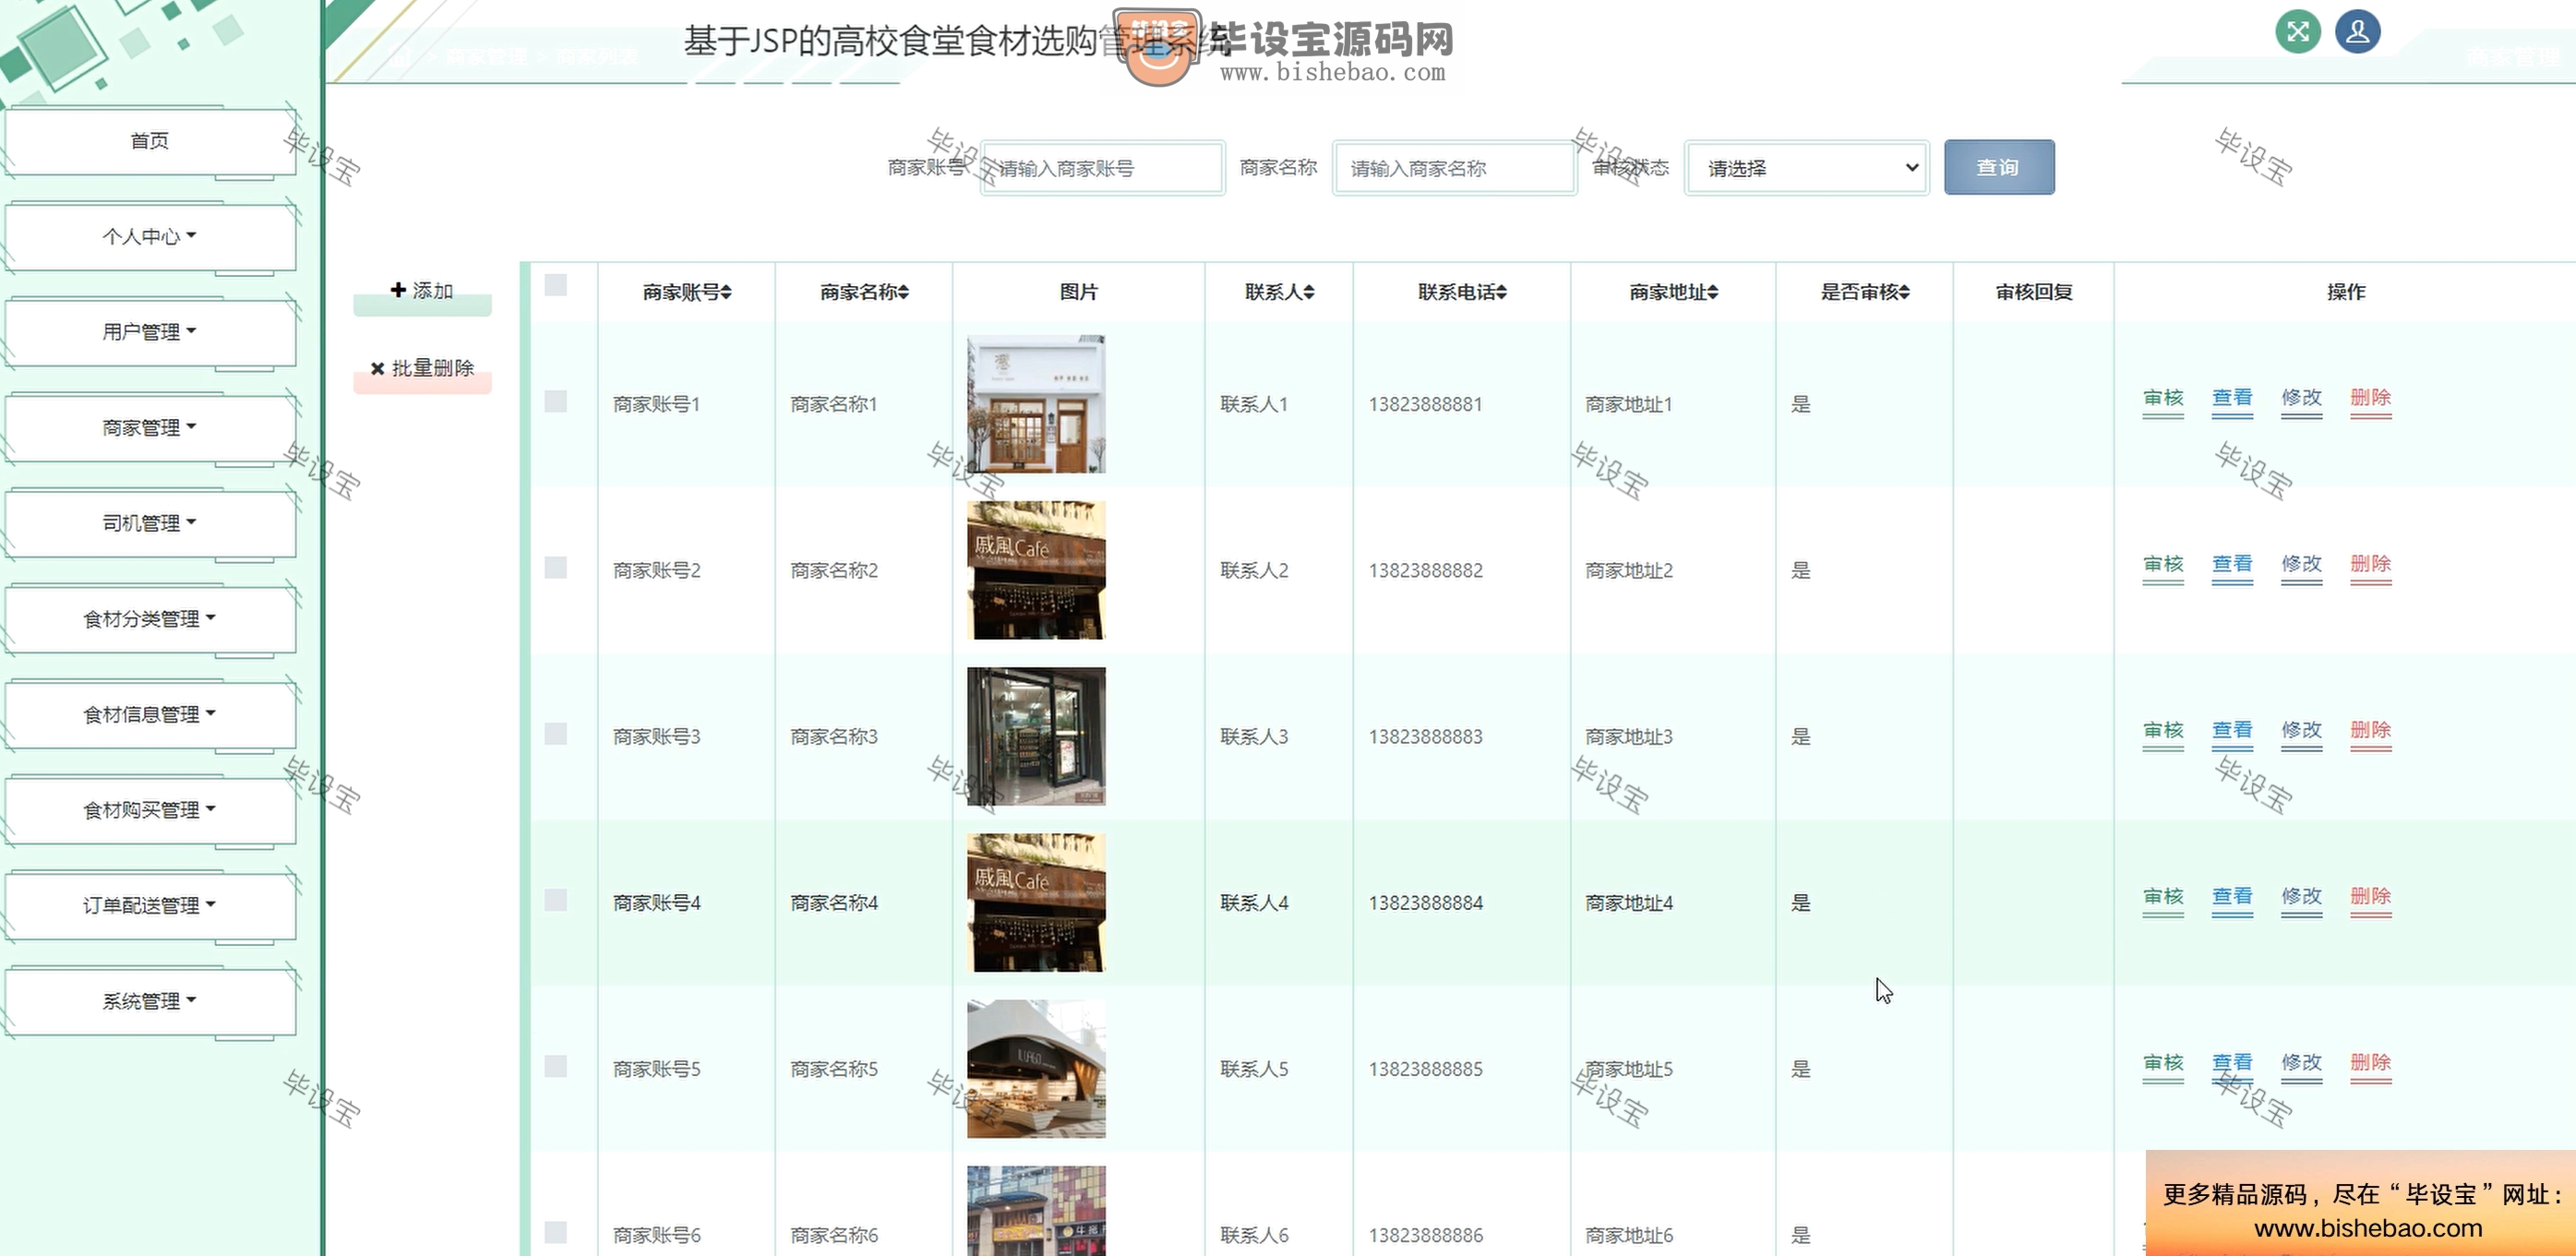Image resolution: width=2576 pixels, height=1256 pixels.
Task: Open the street image of 商家名称6
Action: click(x=1036, y=1211)
